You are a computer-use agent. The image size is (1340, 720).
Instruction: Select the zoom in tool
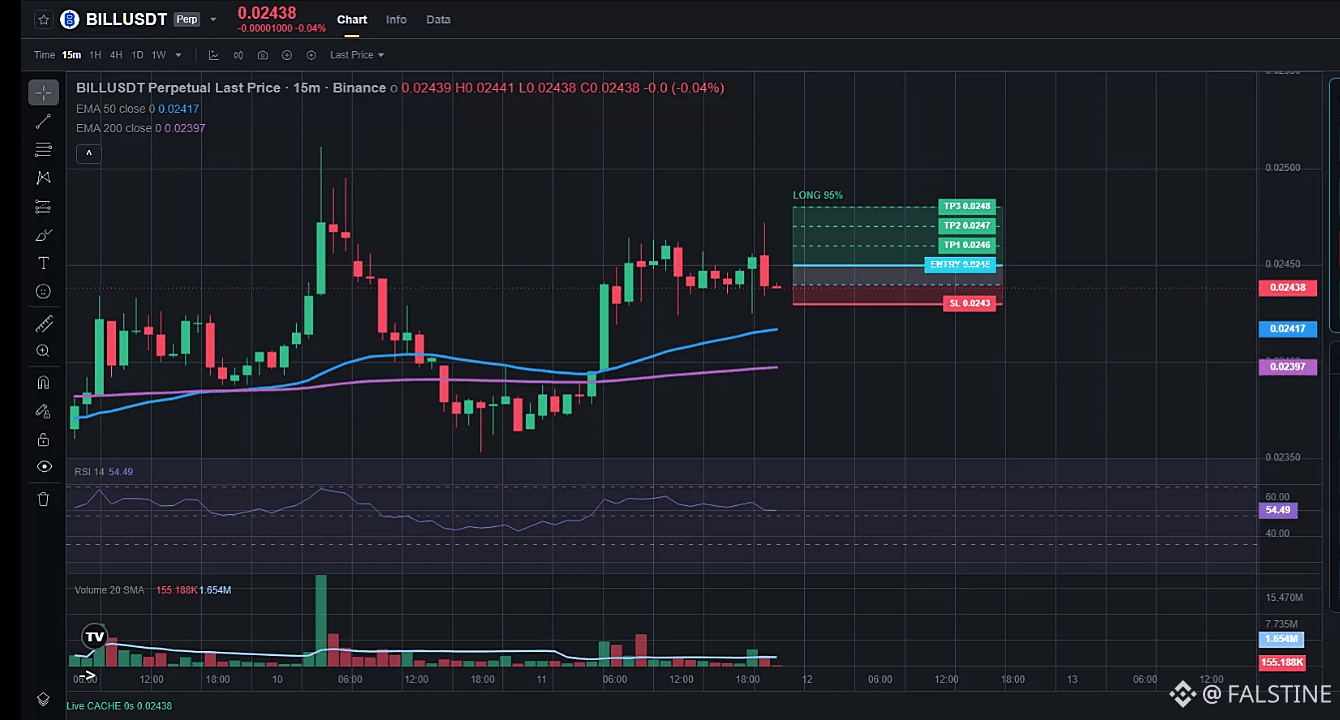(x=43, y=351)
